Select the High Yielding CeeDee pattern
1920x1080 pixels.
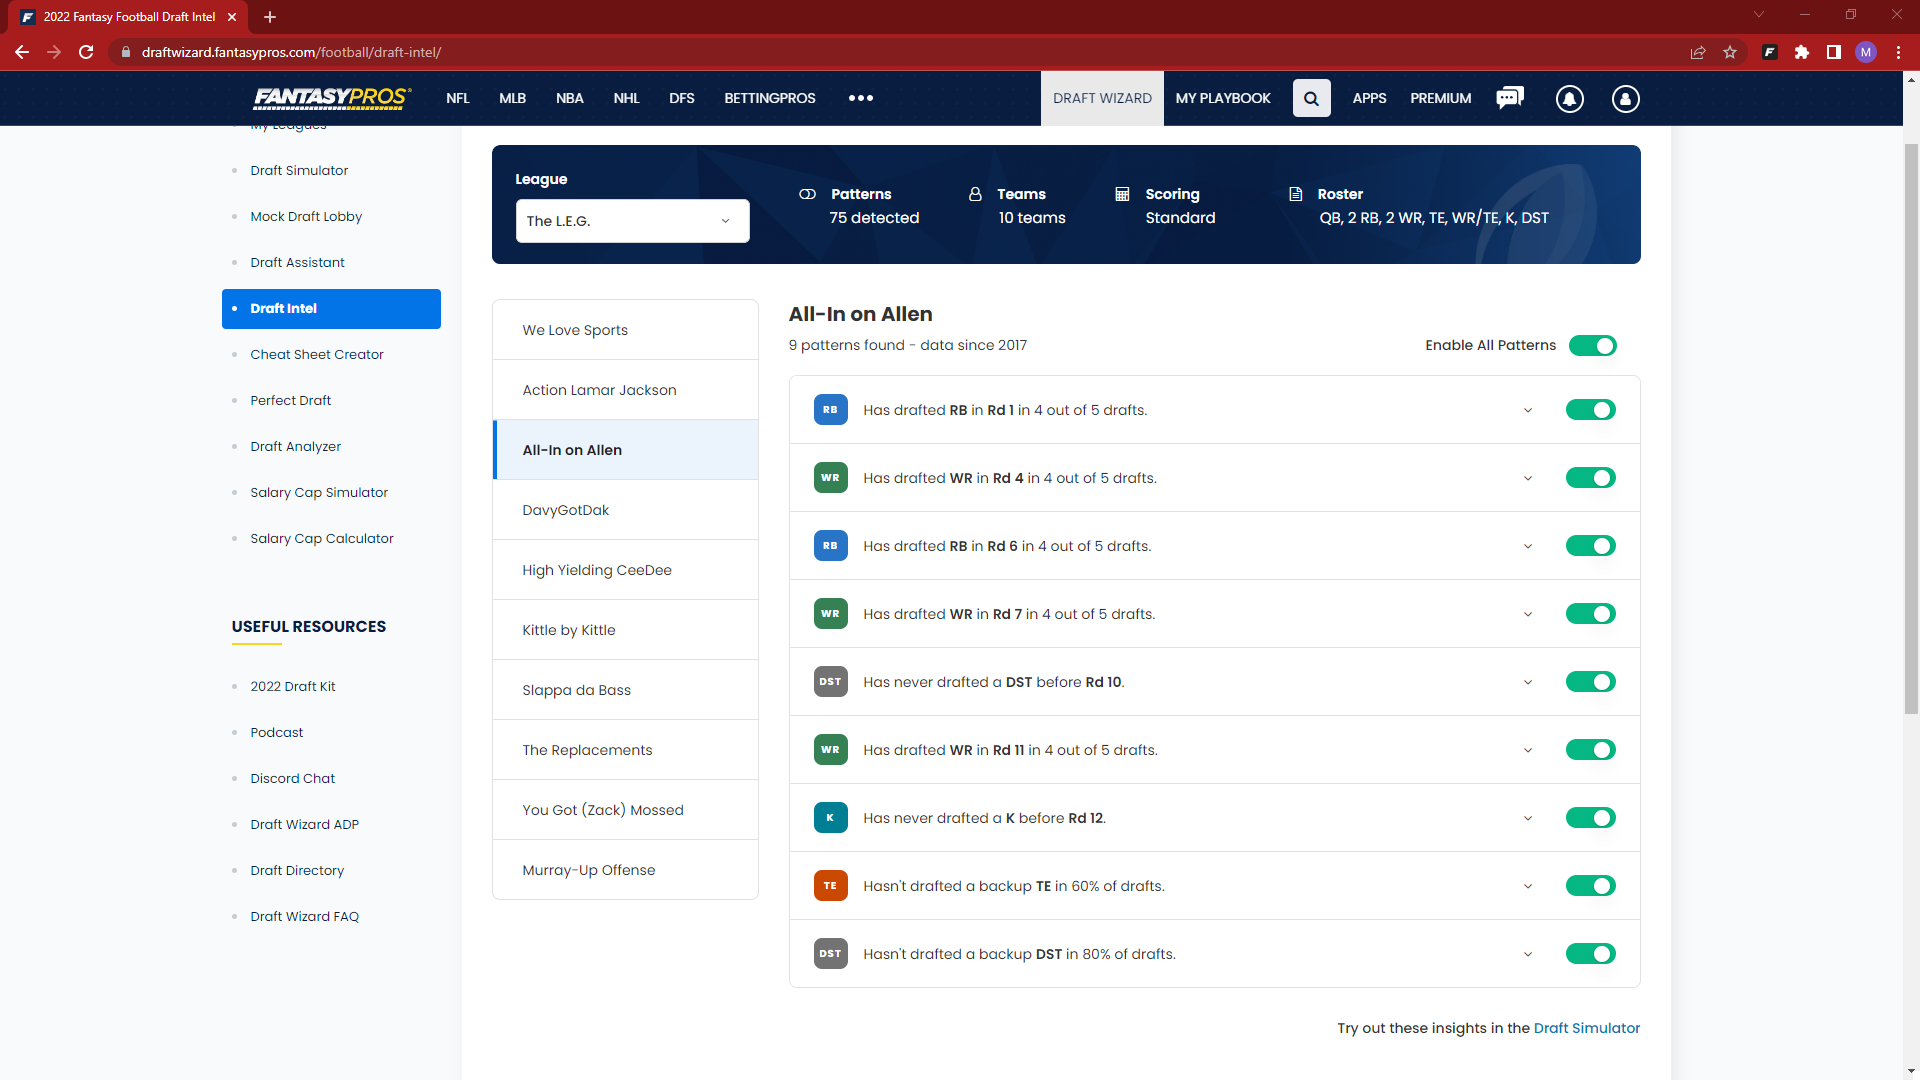(x=596, y=570)
